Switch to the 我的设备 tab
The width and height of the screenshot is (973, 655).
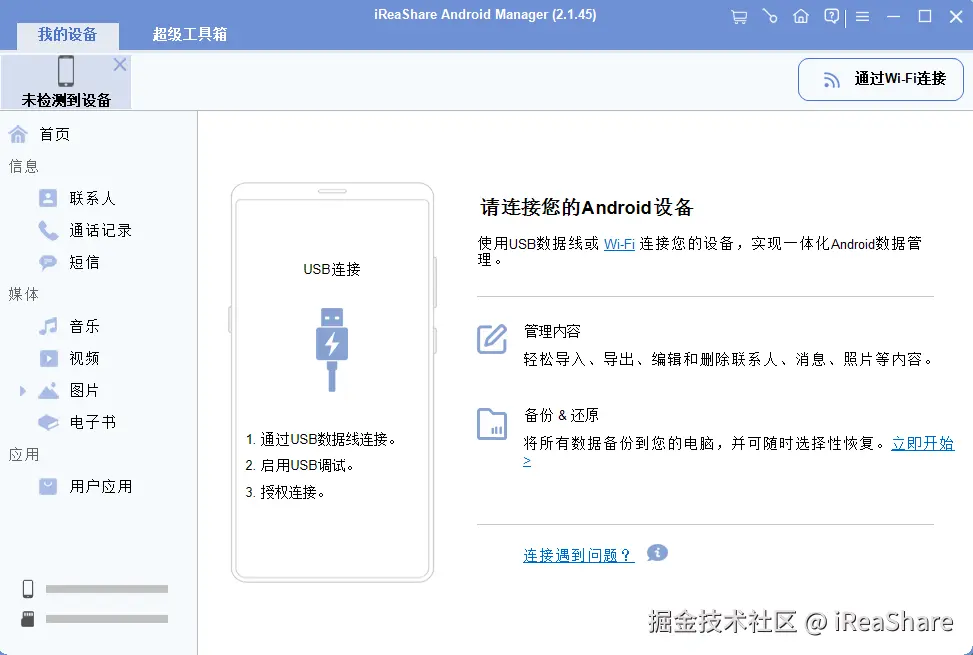pos(68,34)
